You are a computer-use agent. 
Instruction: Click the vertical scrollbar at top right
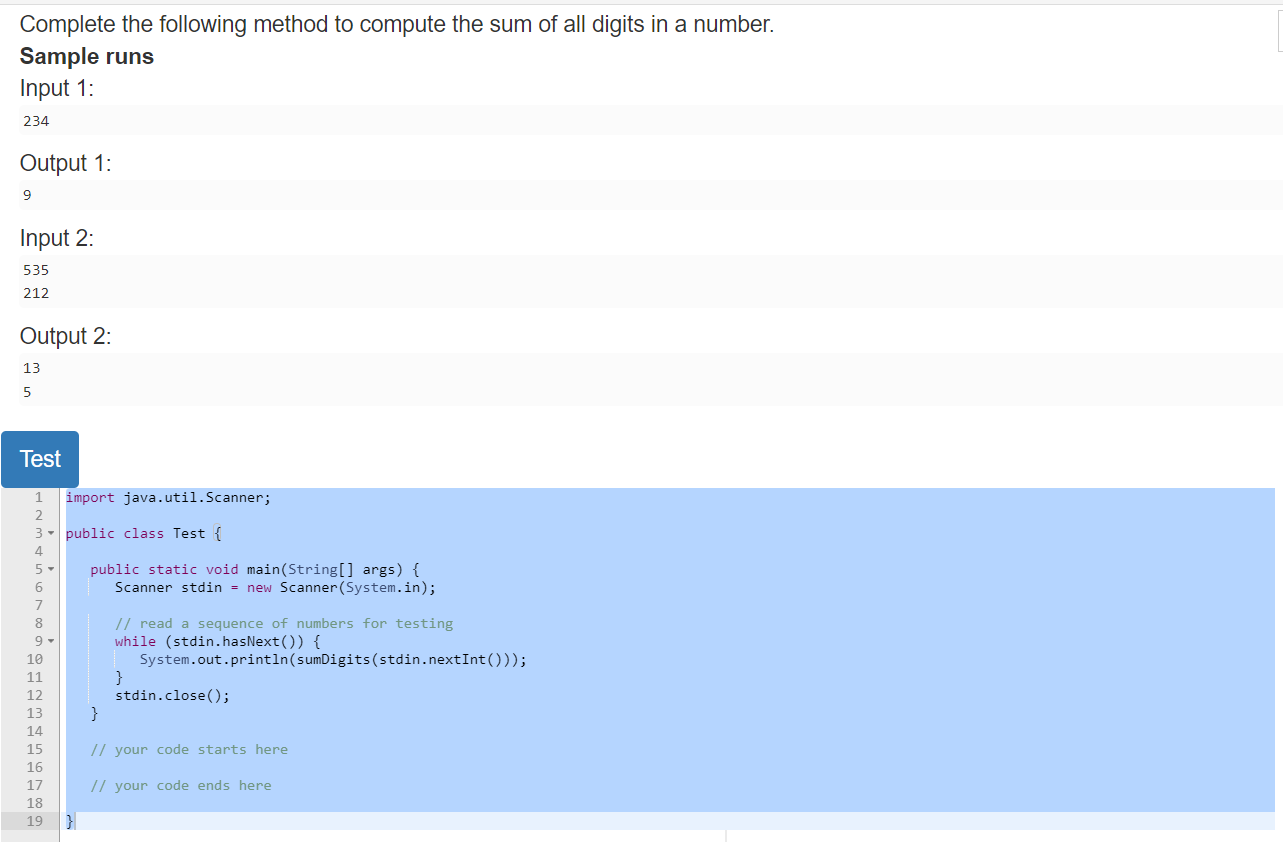tap(1278, 30)
